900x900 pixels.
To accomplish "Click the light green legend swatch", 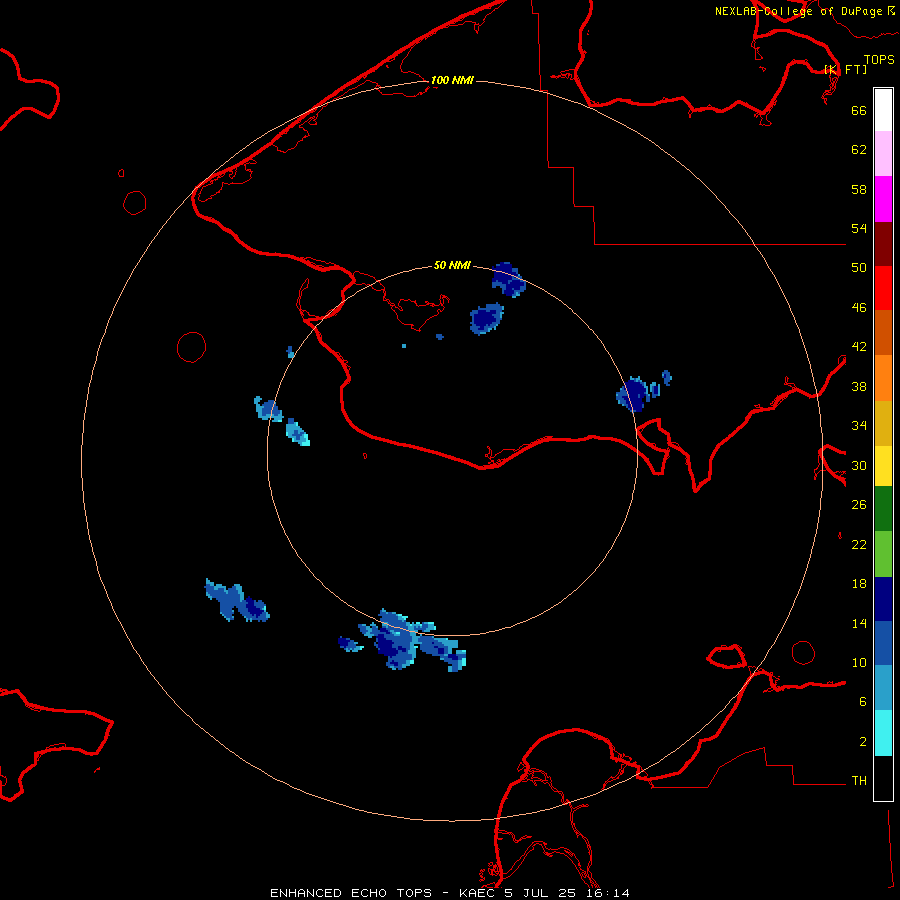I will (x=883, y=554).
